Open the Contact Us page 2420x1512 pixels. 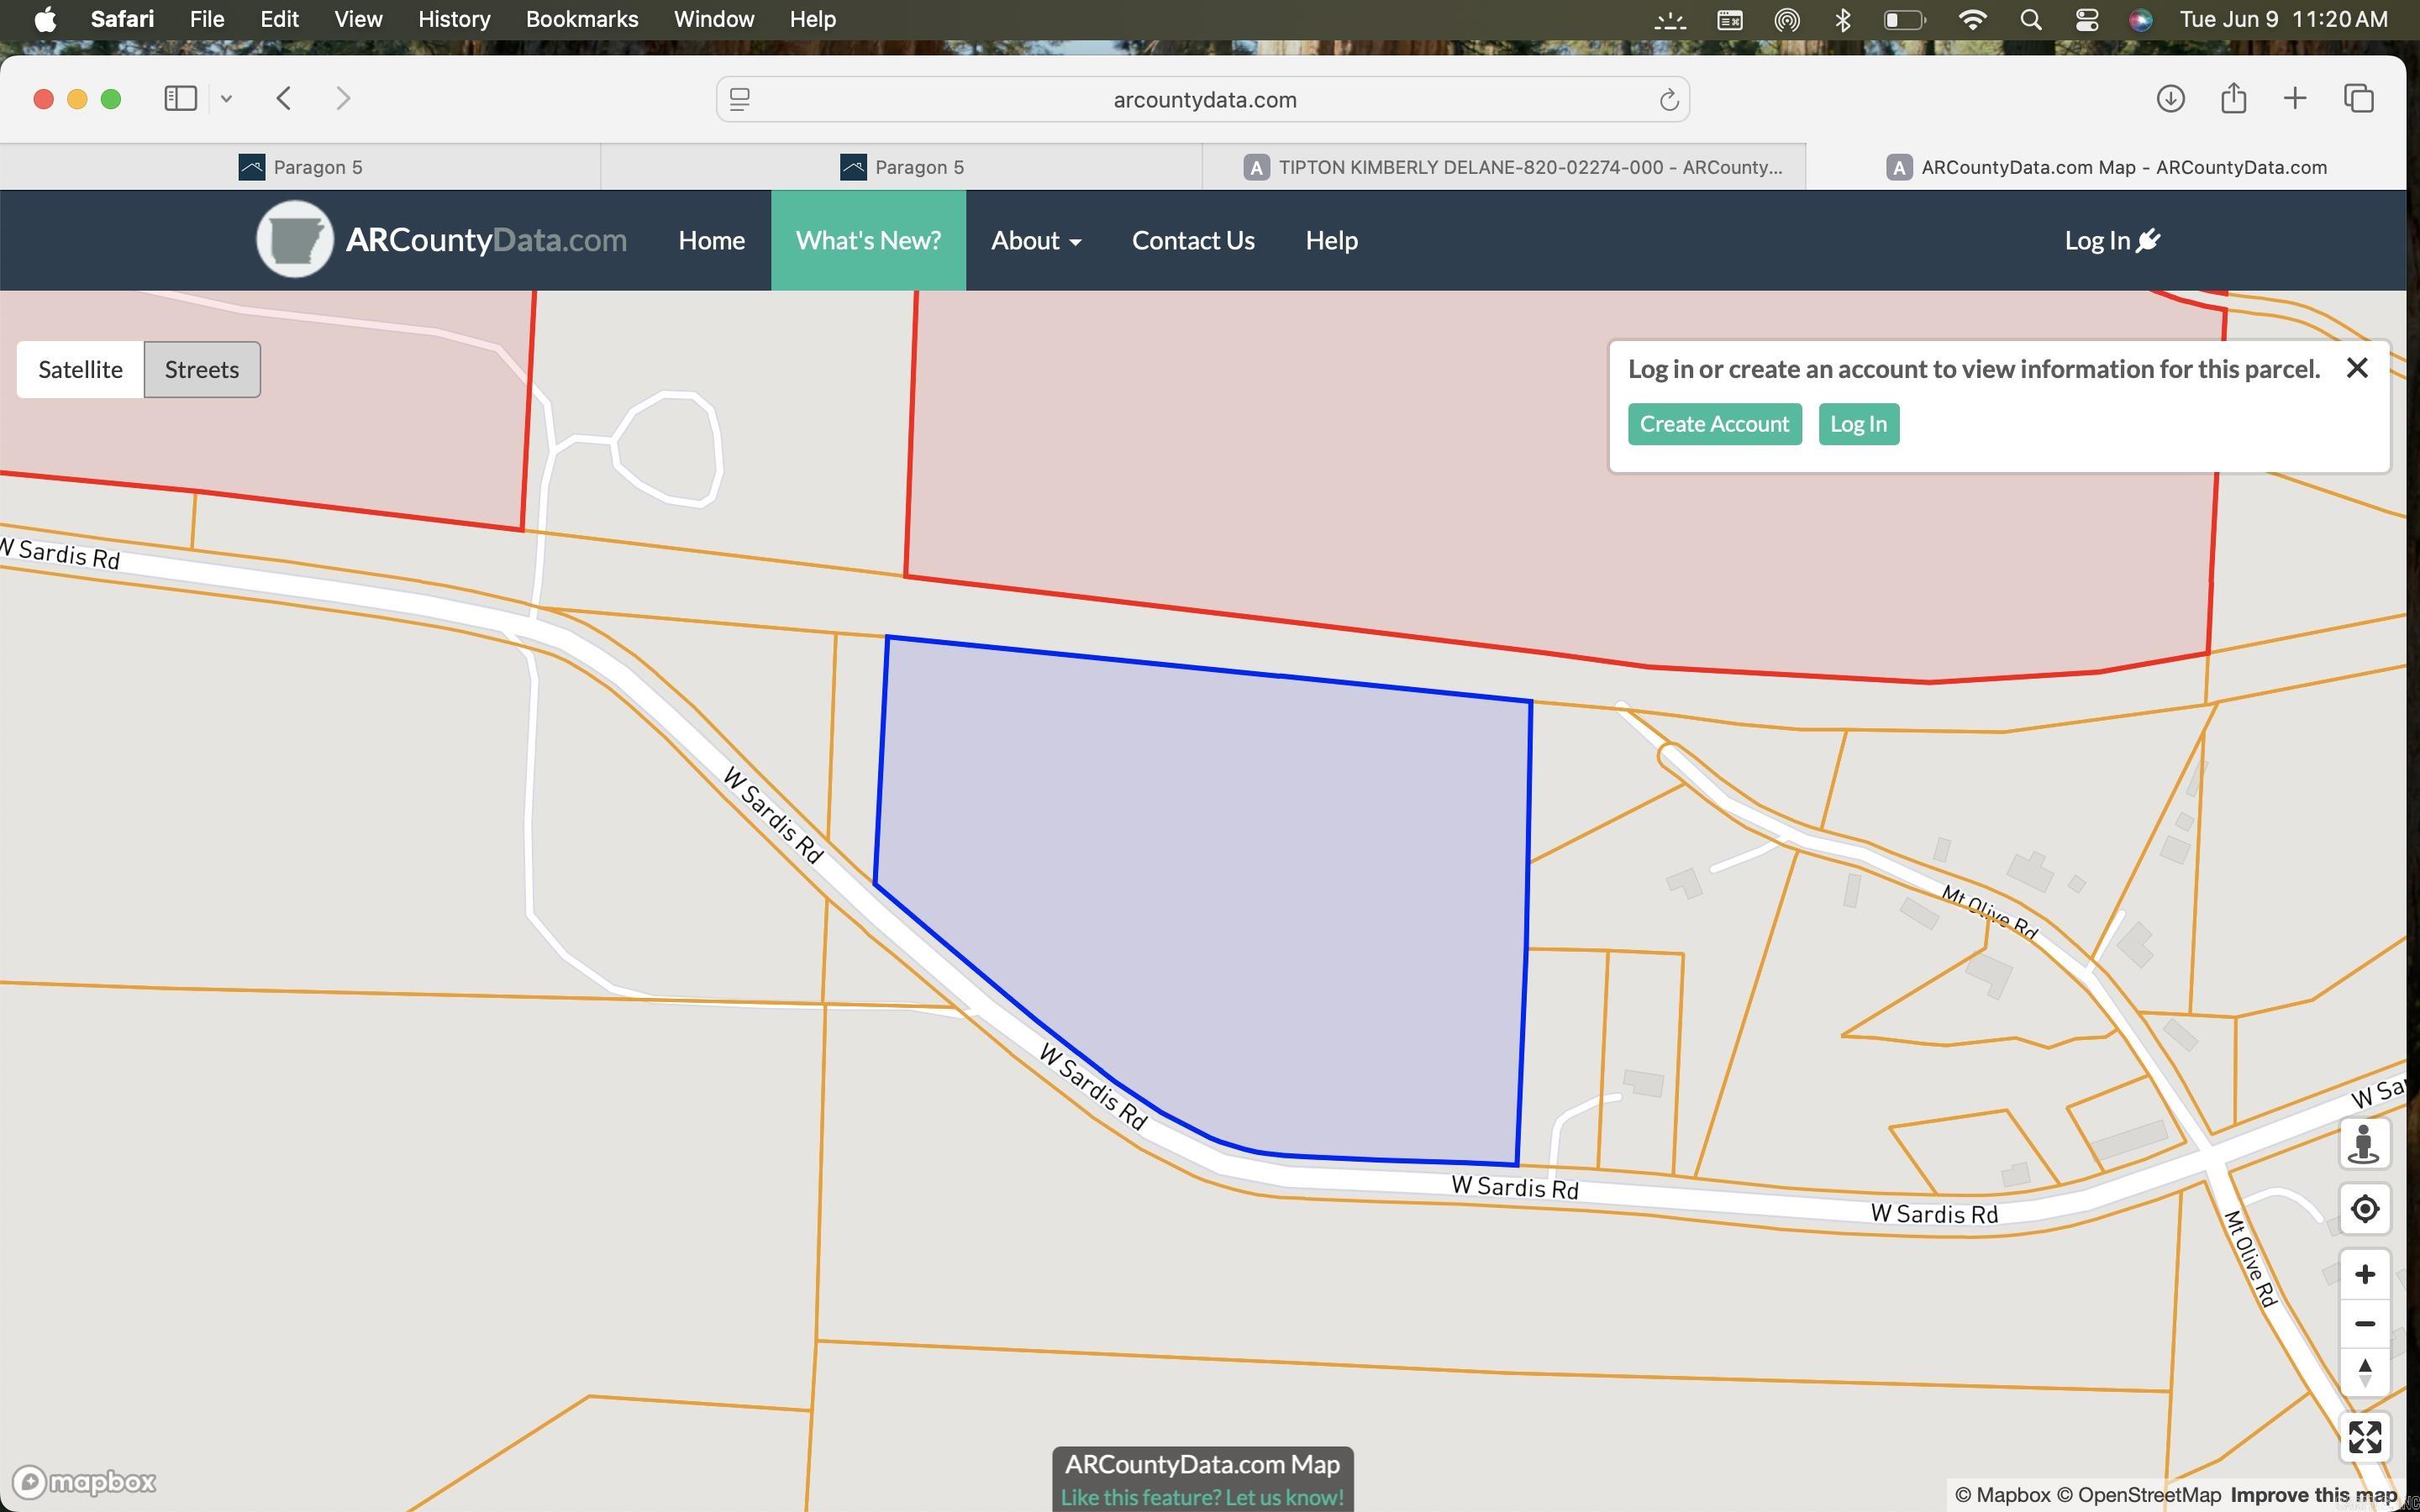1193,240
